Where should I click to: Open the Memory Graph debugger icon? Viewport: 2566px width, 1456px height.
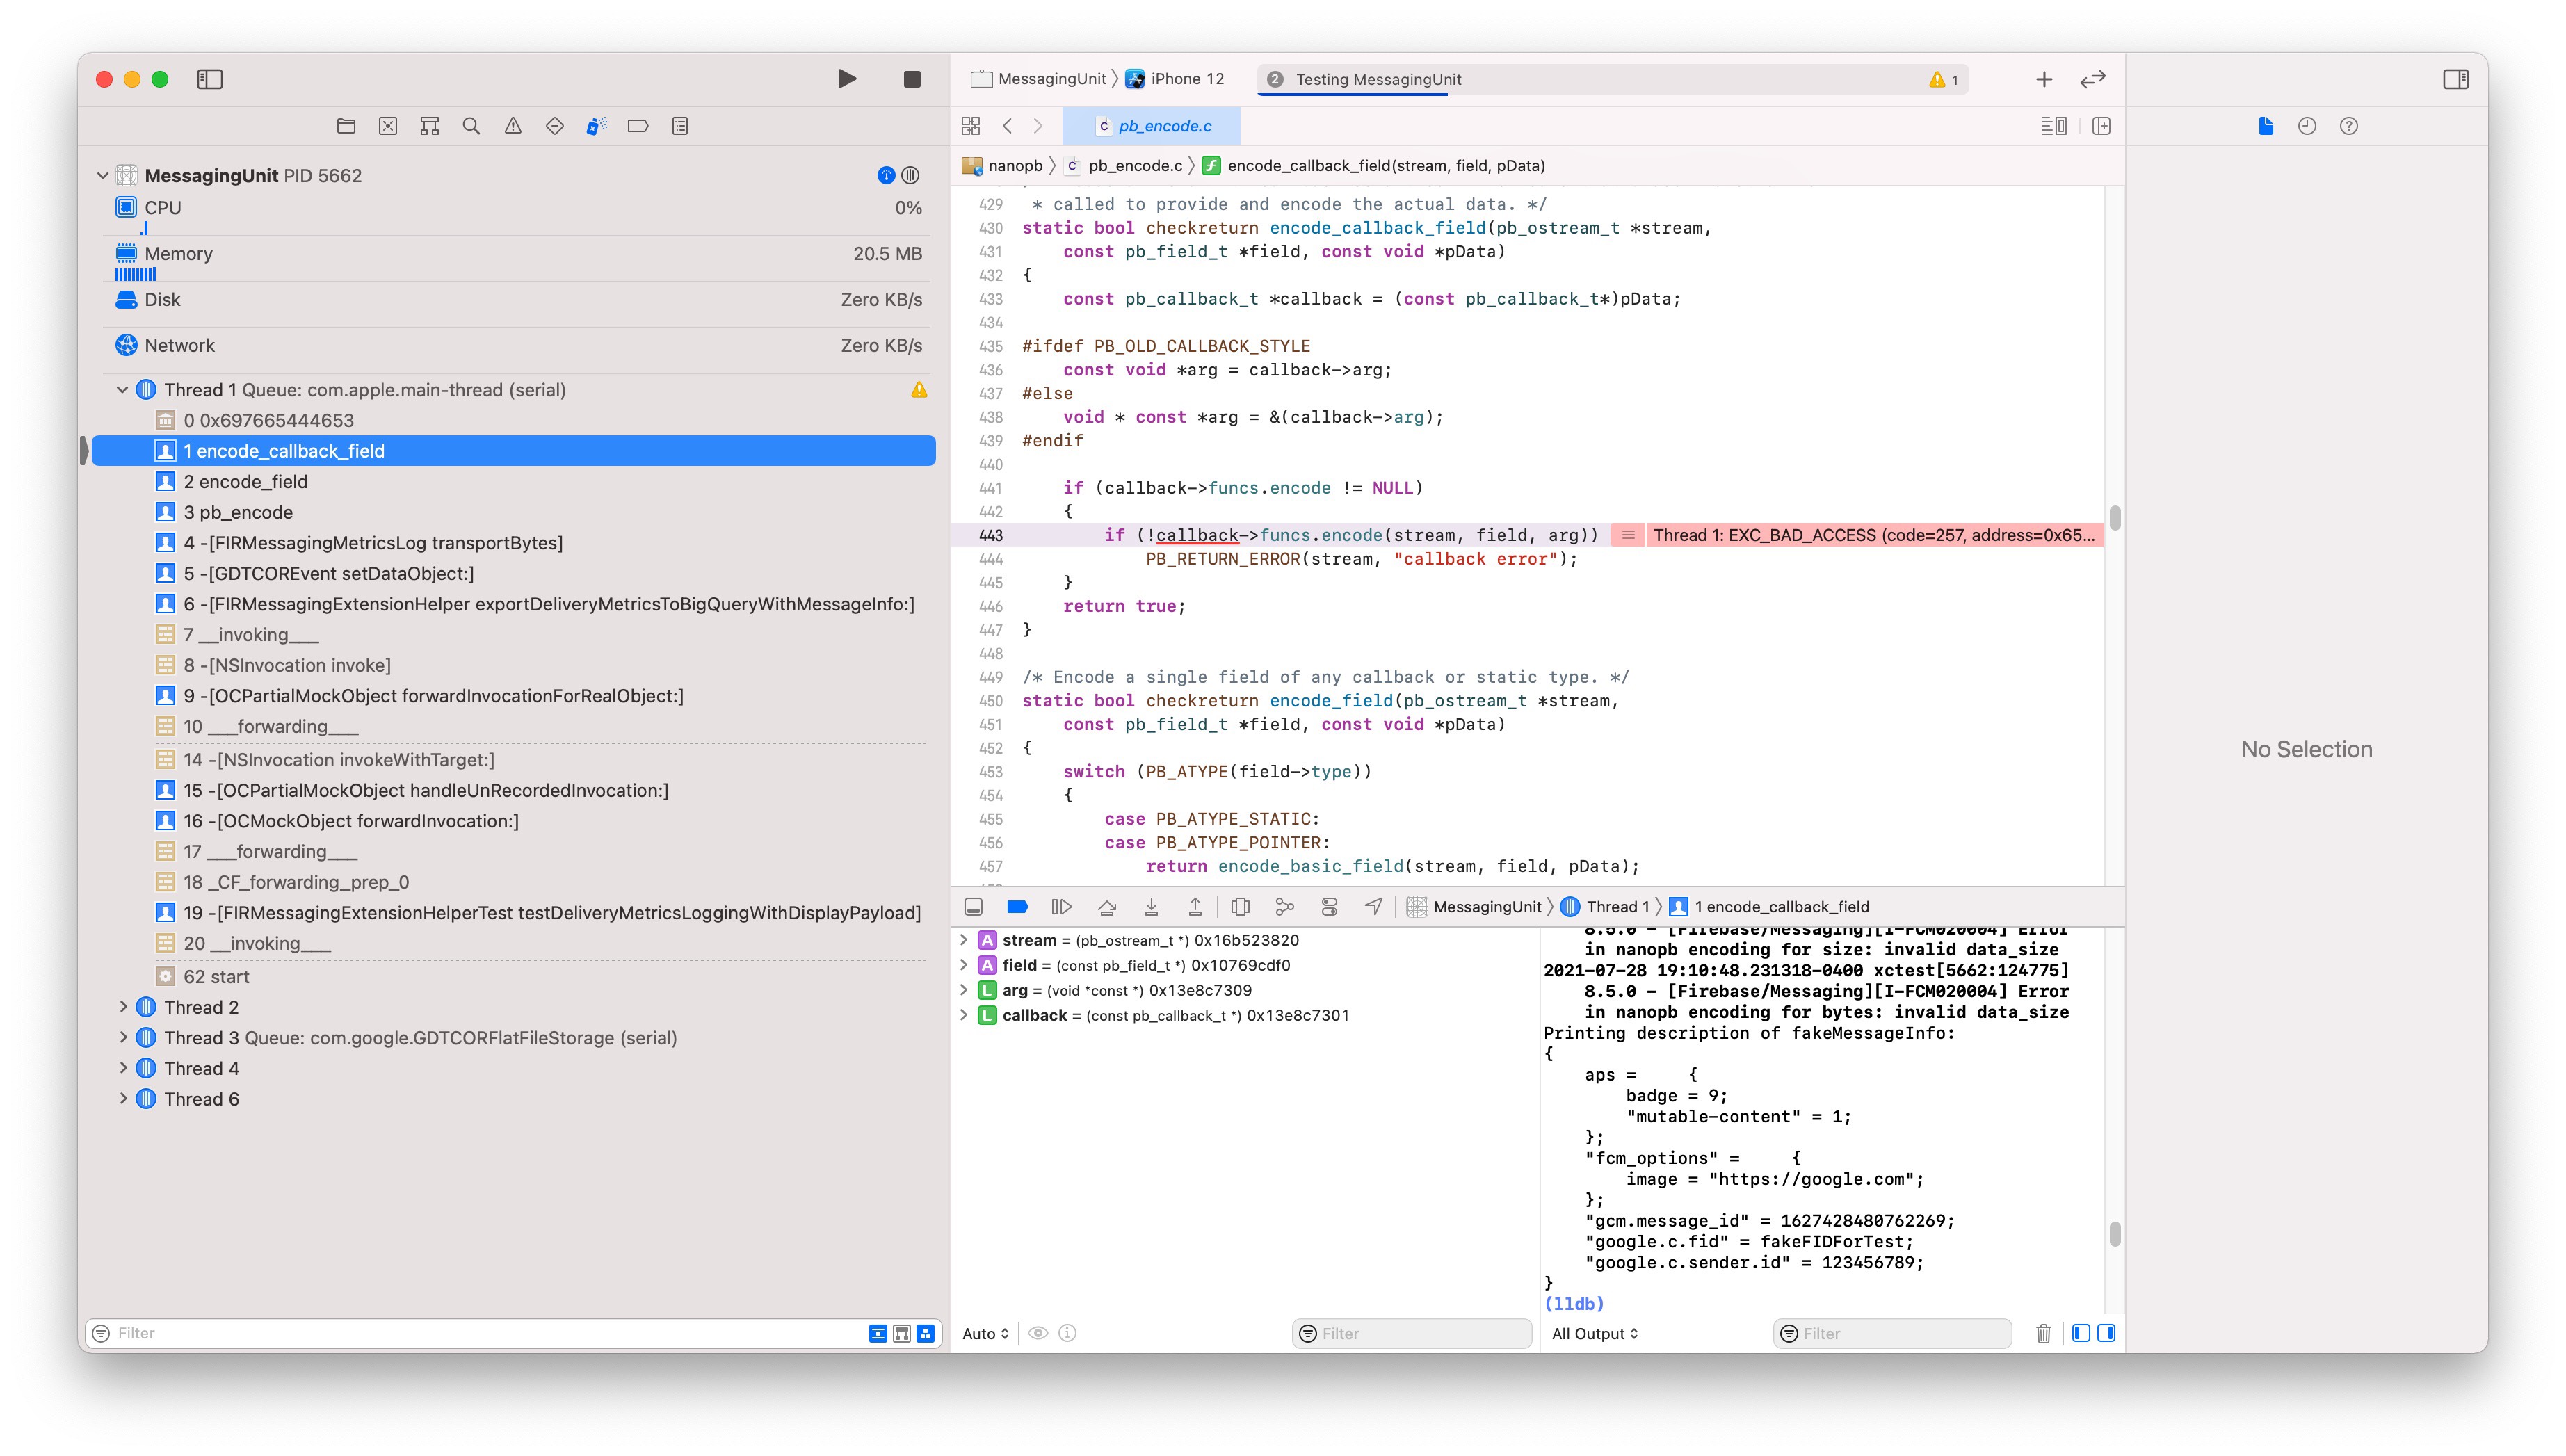(x=1284, y=906)
